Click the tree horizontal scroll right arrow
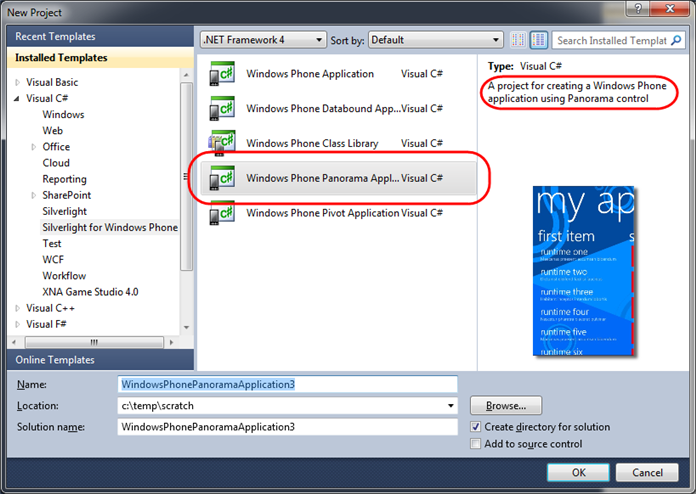This screenshot has width=696, height=494. [x=171, y=342]
